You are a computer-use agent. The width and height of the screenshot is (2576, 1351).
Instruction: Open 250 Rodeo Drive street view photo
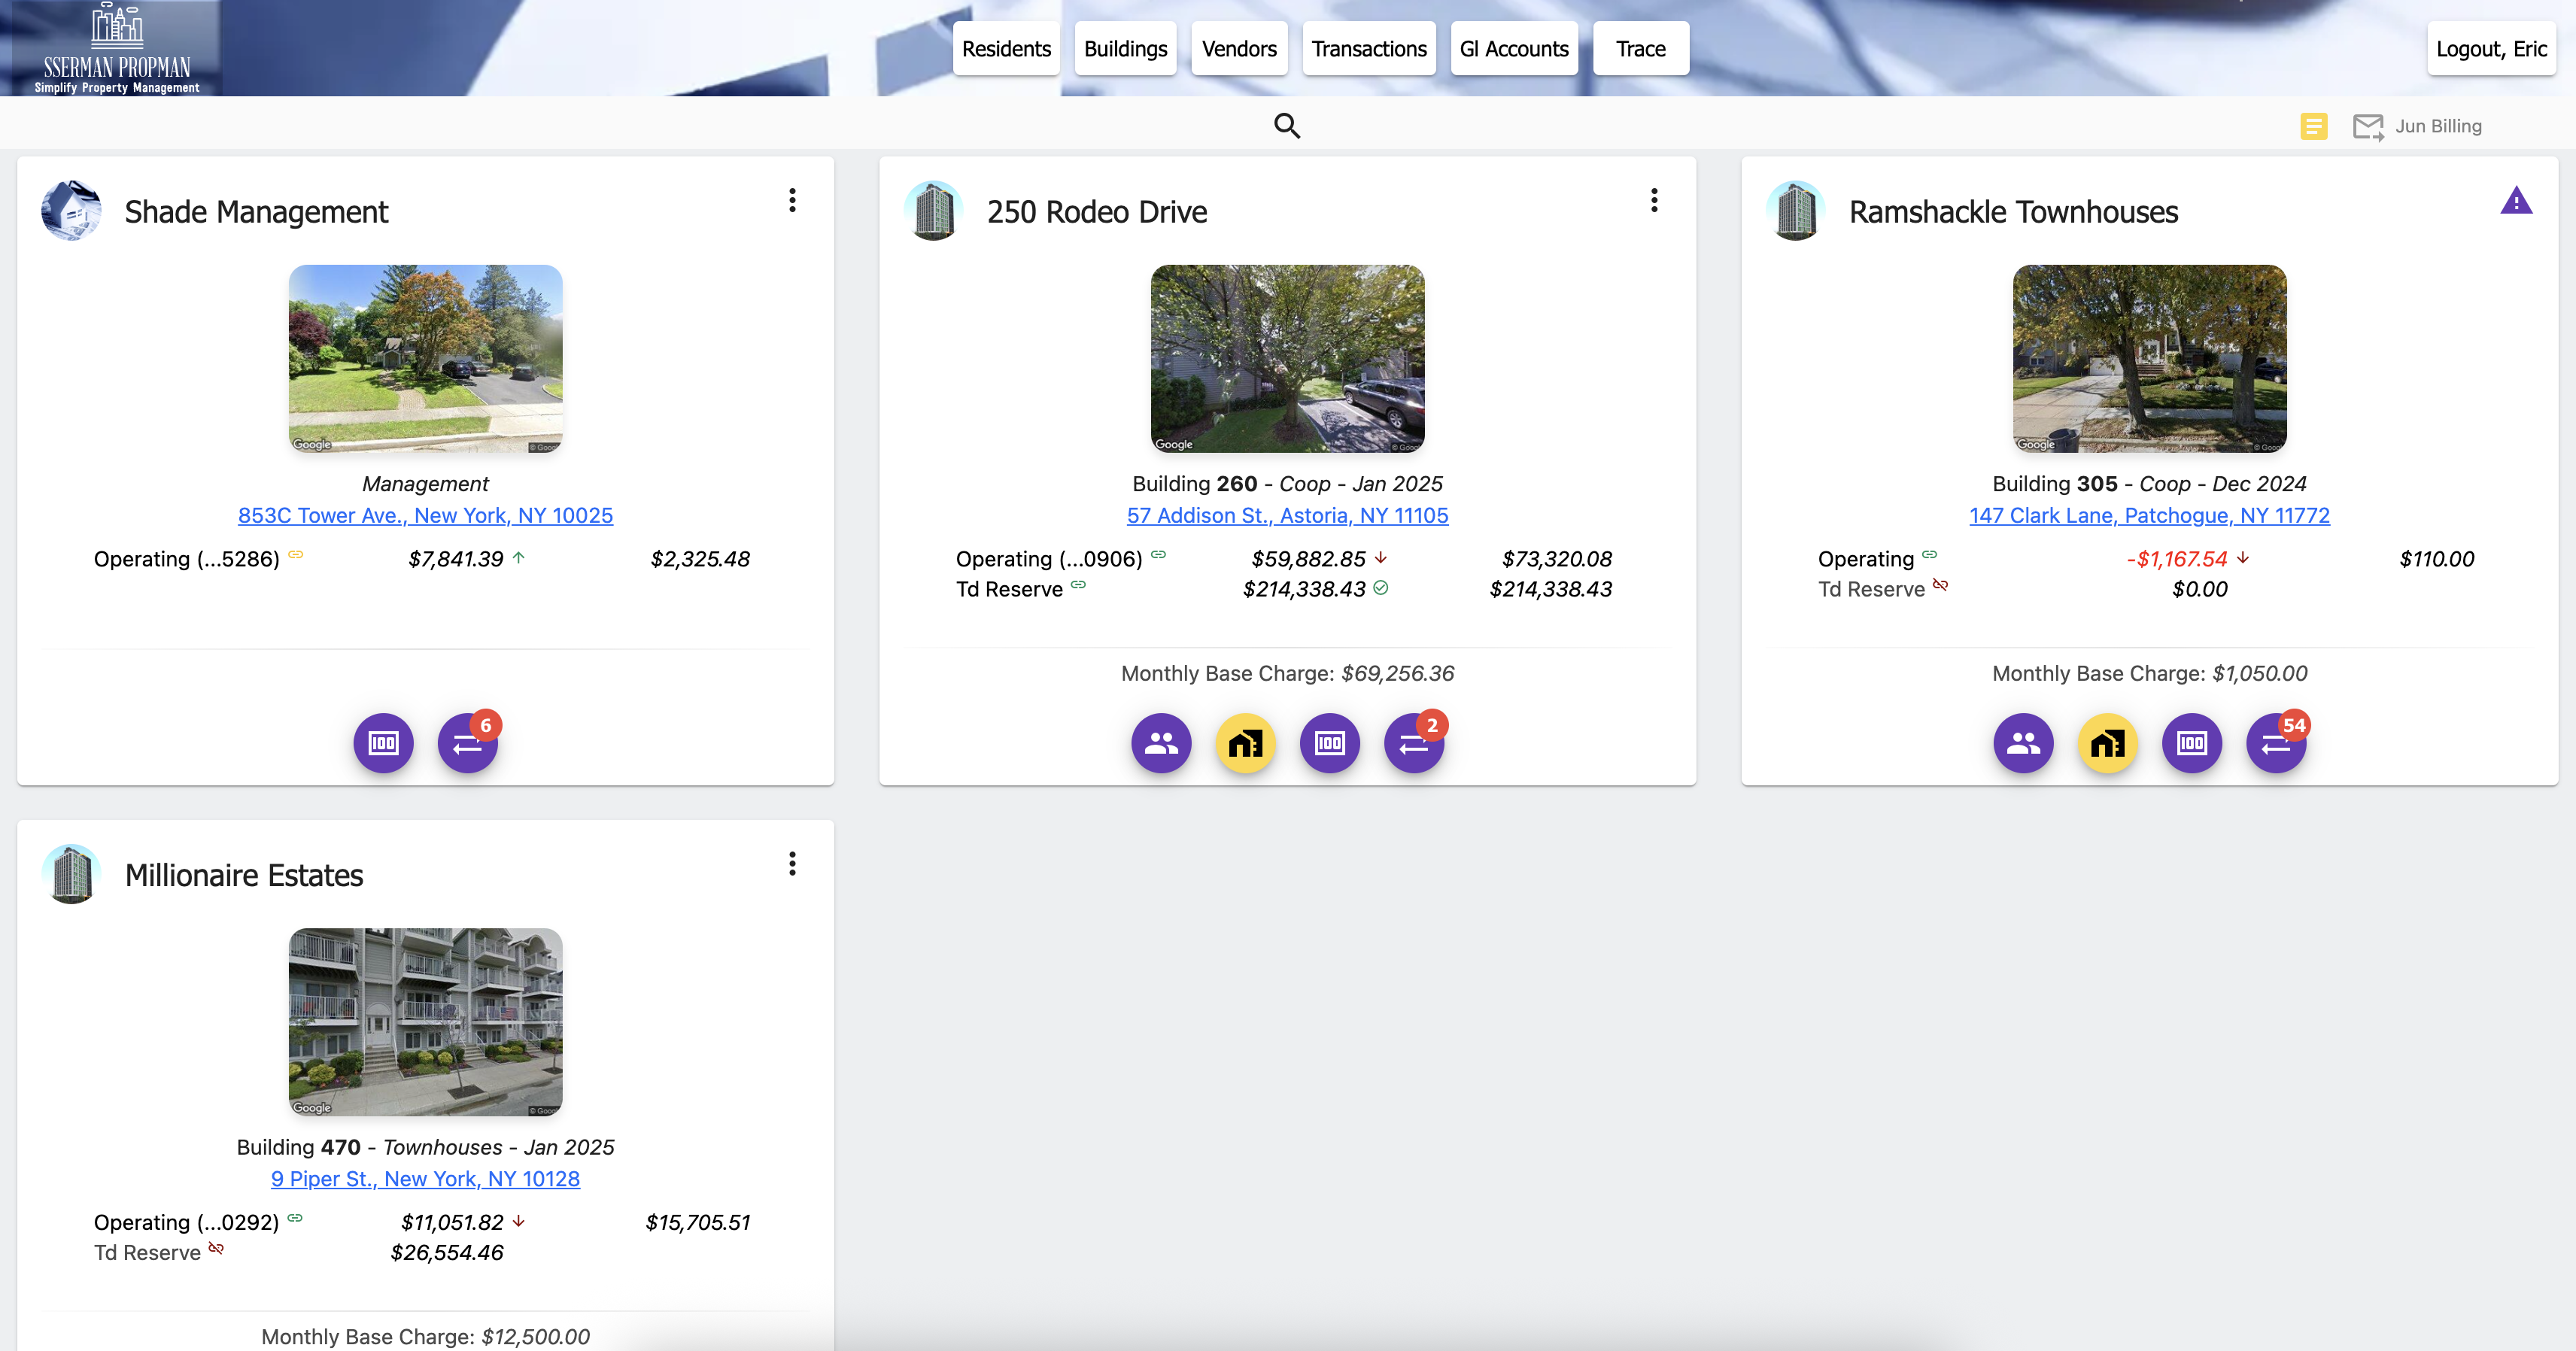[1287, 358]
